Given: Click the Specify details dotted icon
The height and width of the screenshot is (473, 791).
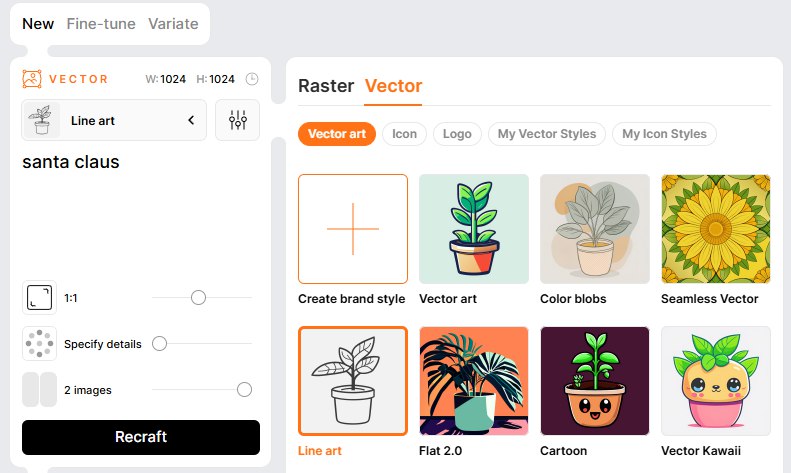Looking at the screenshot, I should pos(39,343).
